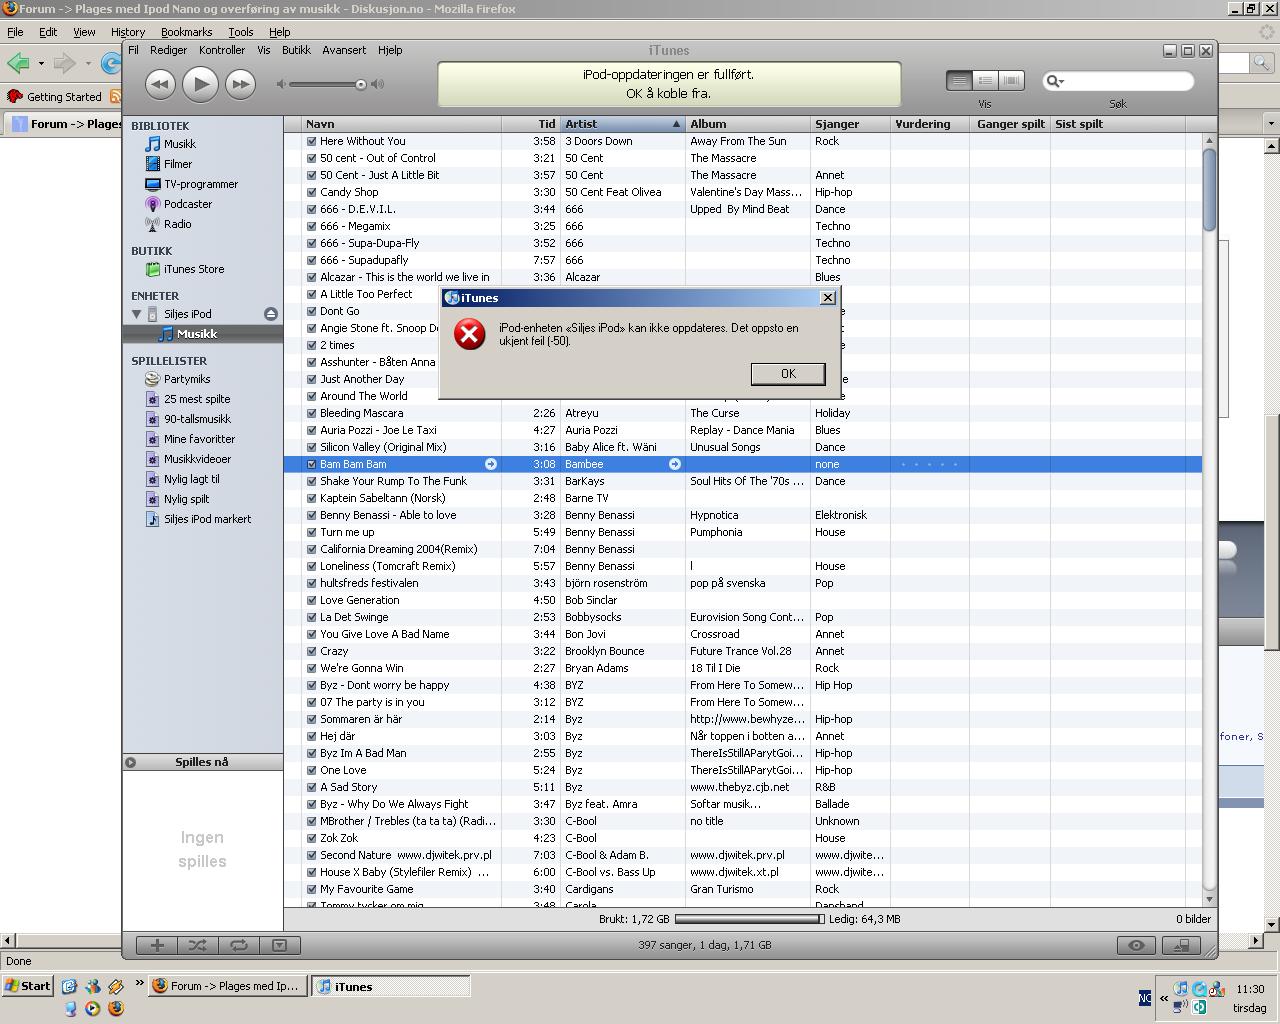
Task: Sort by the Tid column header
Action: (x=531, y=124)
